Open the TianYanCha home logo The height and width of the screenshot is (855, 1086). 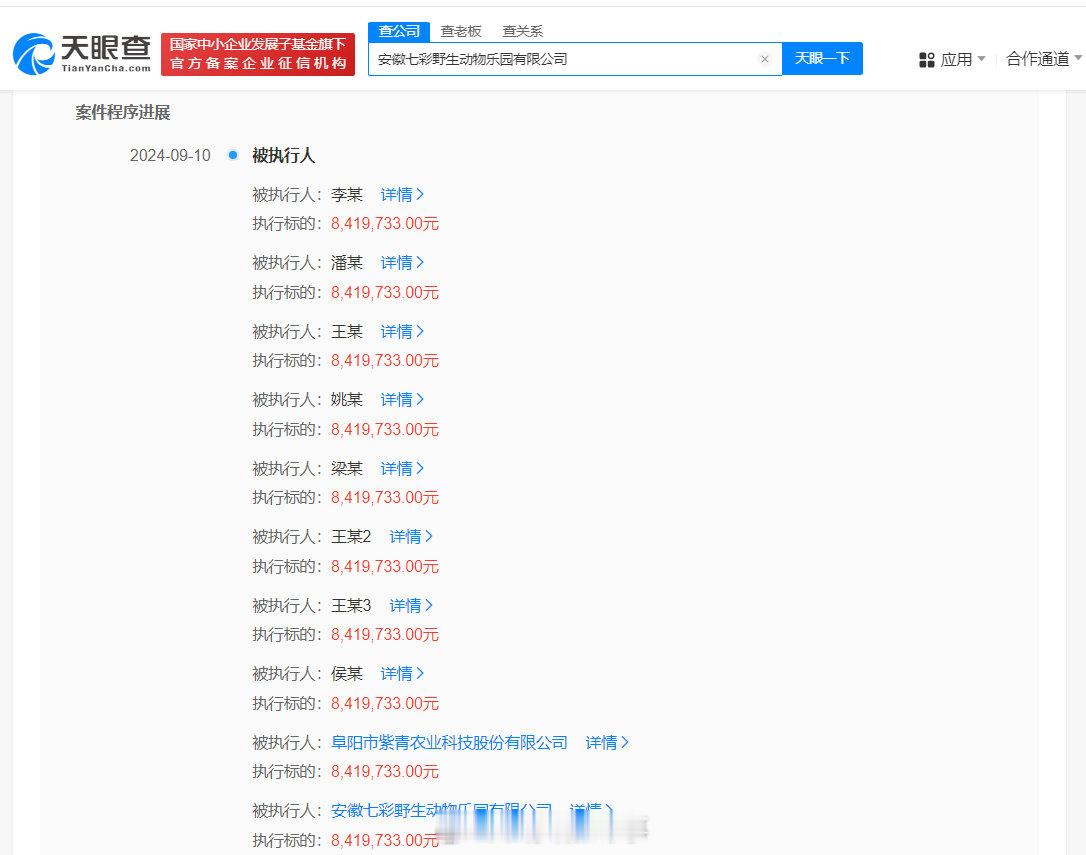pos(82,54)
